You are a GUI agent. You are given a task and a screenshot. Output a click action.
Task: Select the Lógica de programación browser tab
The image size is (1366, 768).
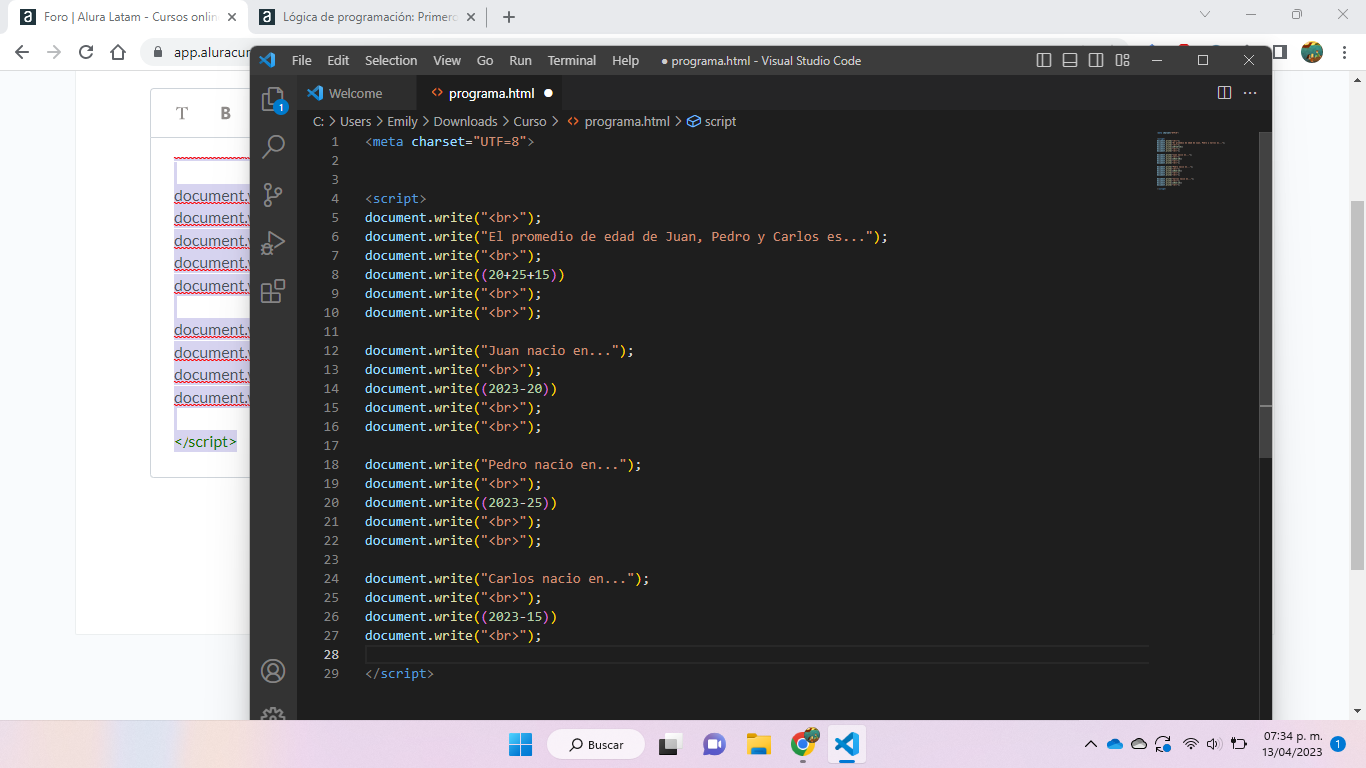365,17
